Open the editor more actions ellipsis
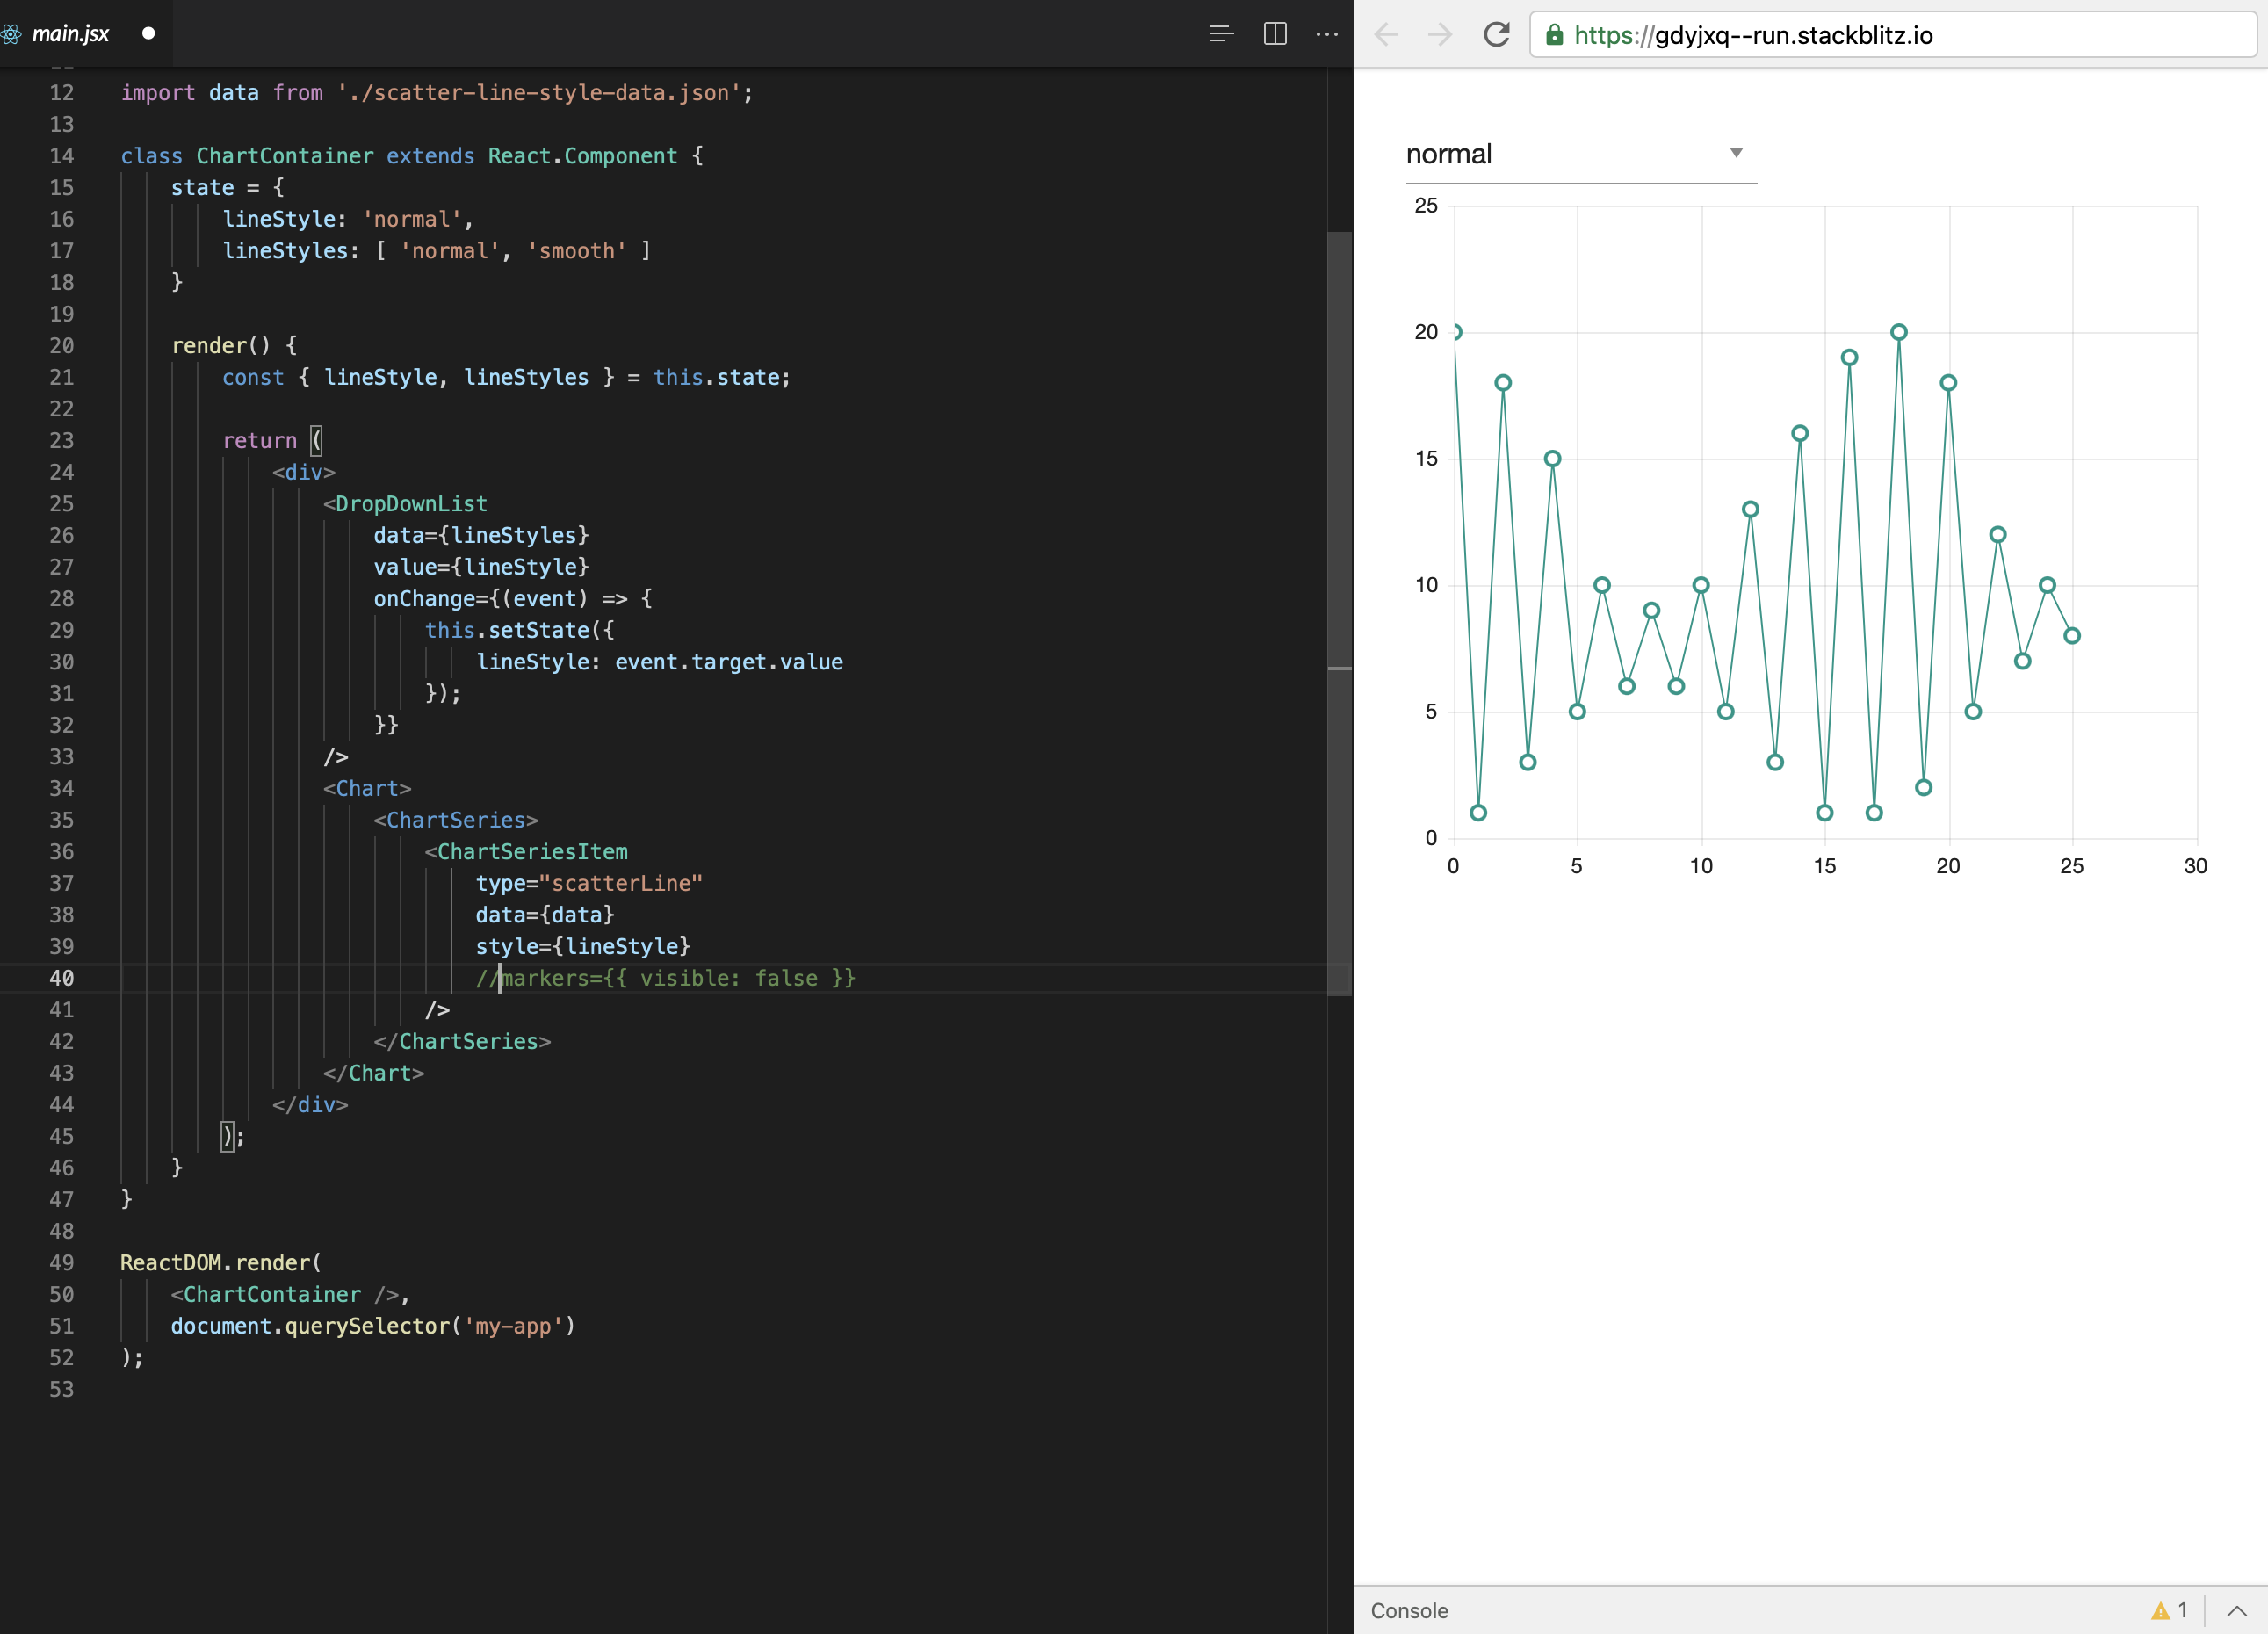The height and width of the screenshot is (1634, 2268). (x=1327, y=34)
